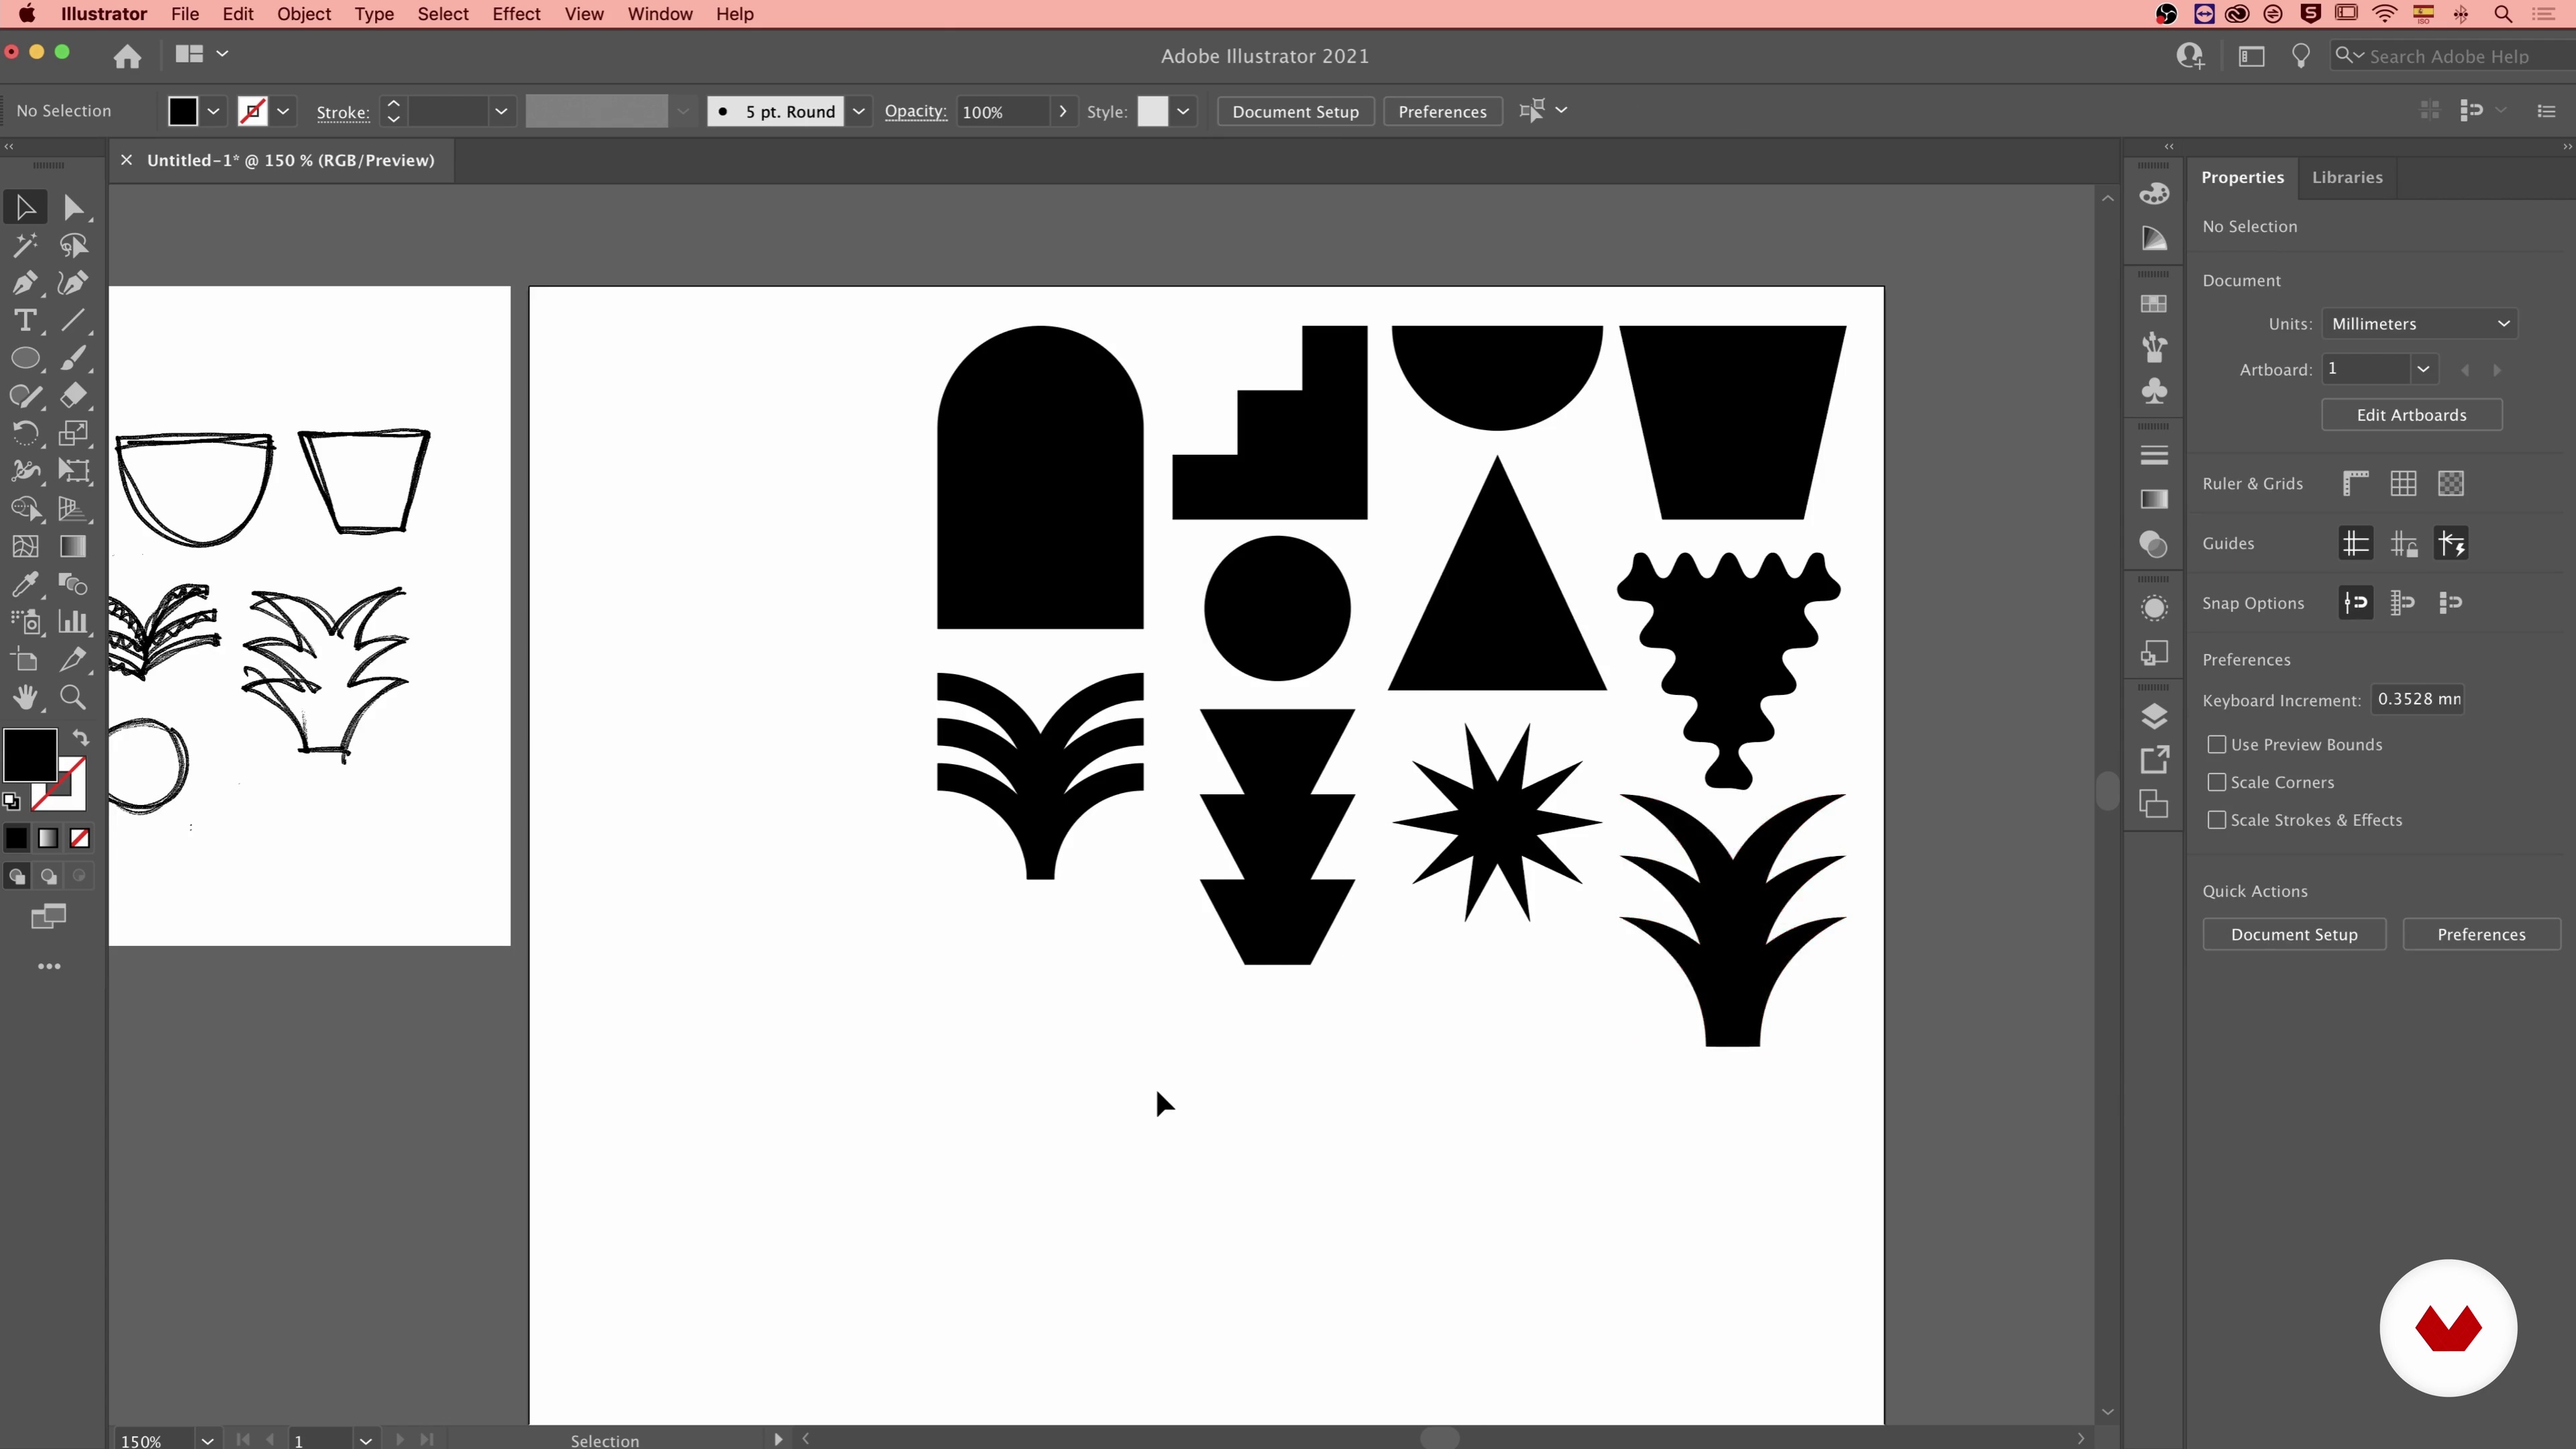Open the 5 pt. Round brush dropdown
The width and height of the screenshot is (2576, 1449).
tap(858, 111)
